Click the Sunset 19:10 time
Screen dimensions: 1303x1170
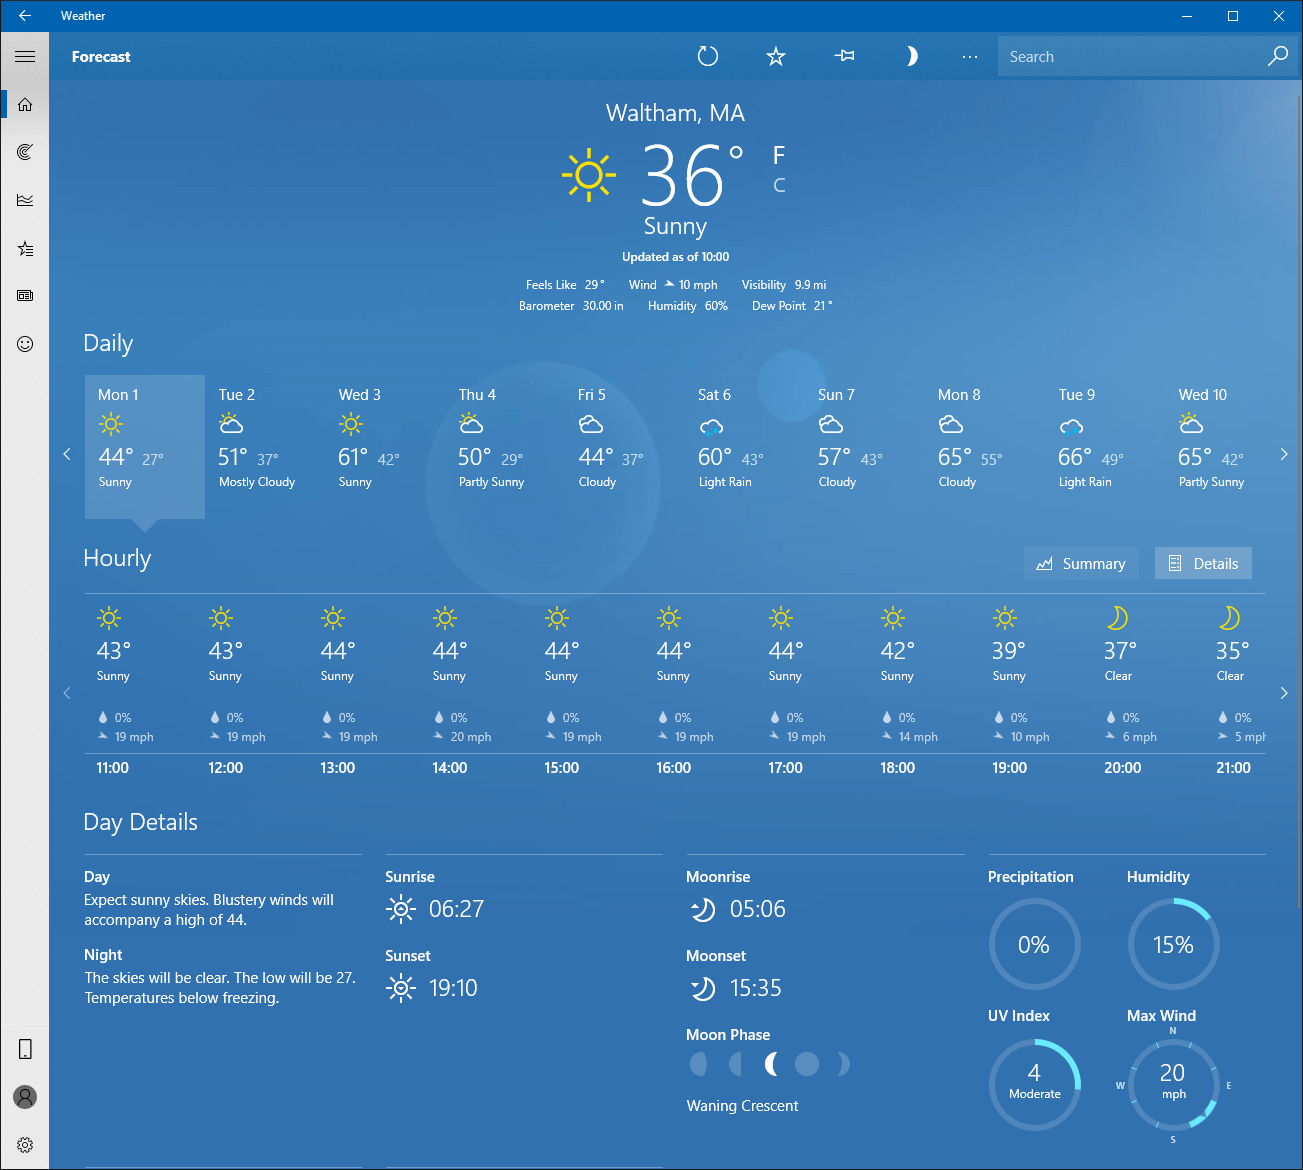click(453, 988)
